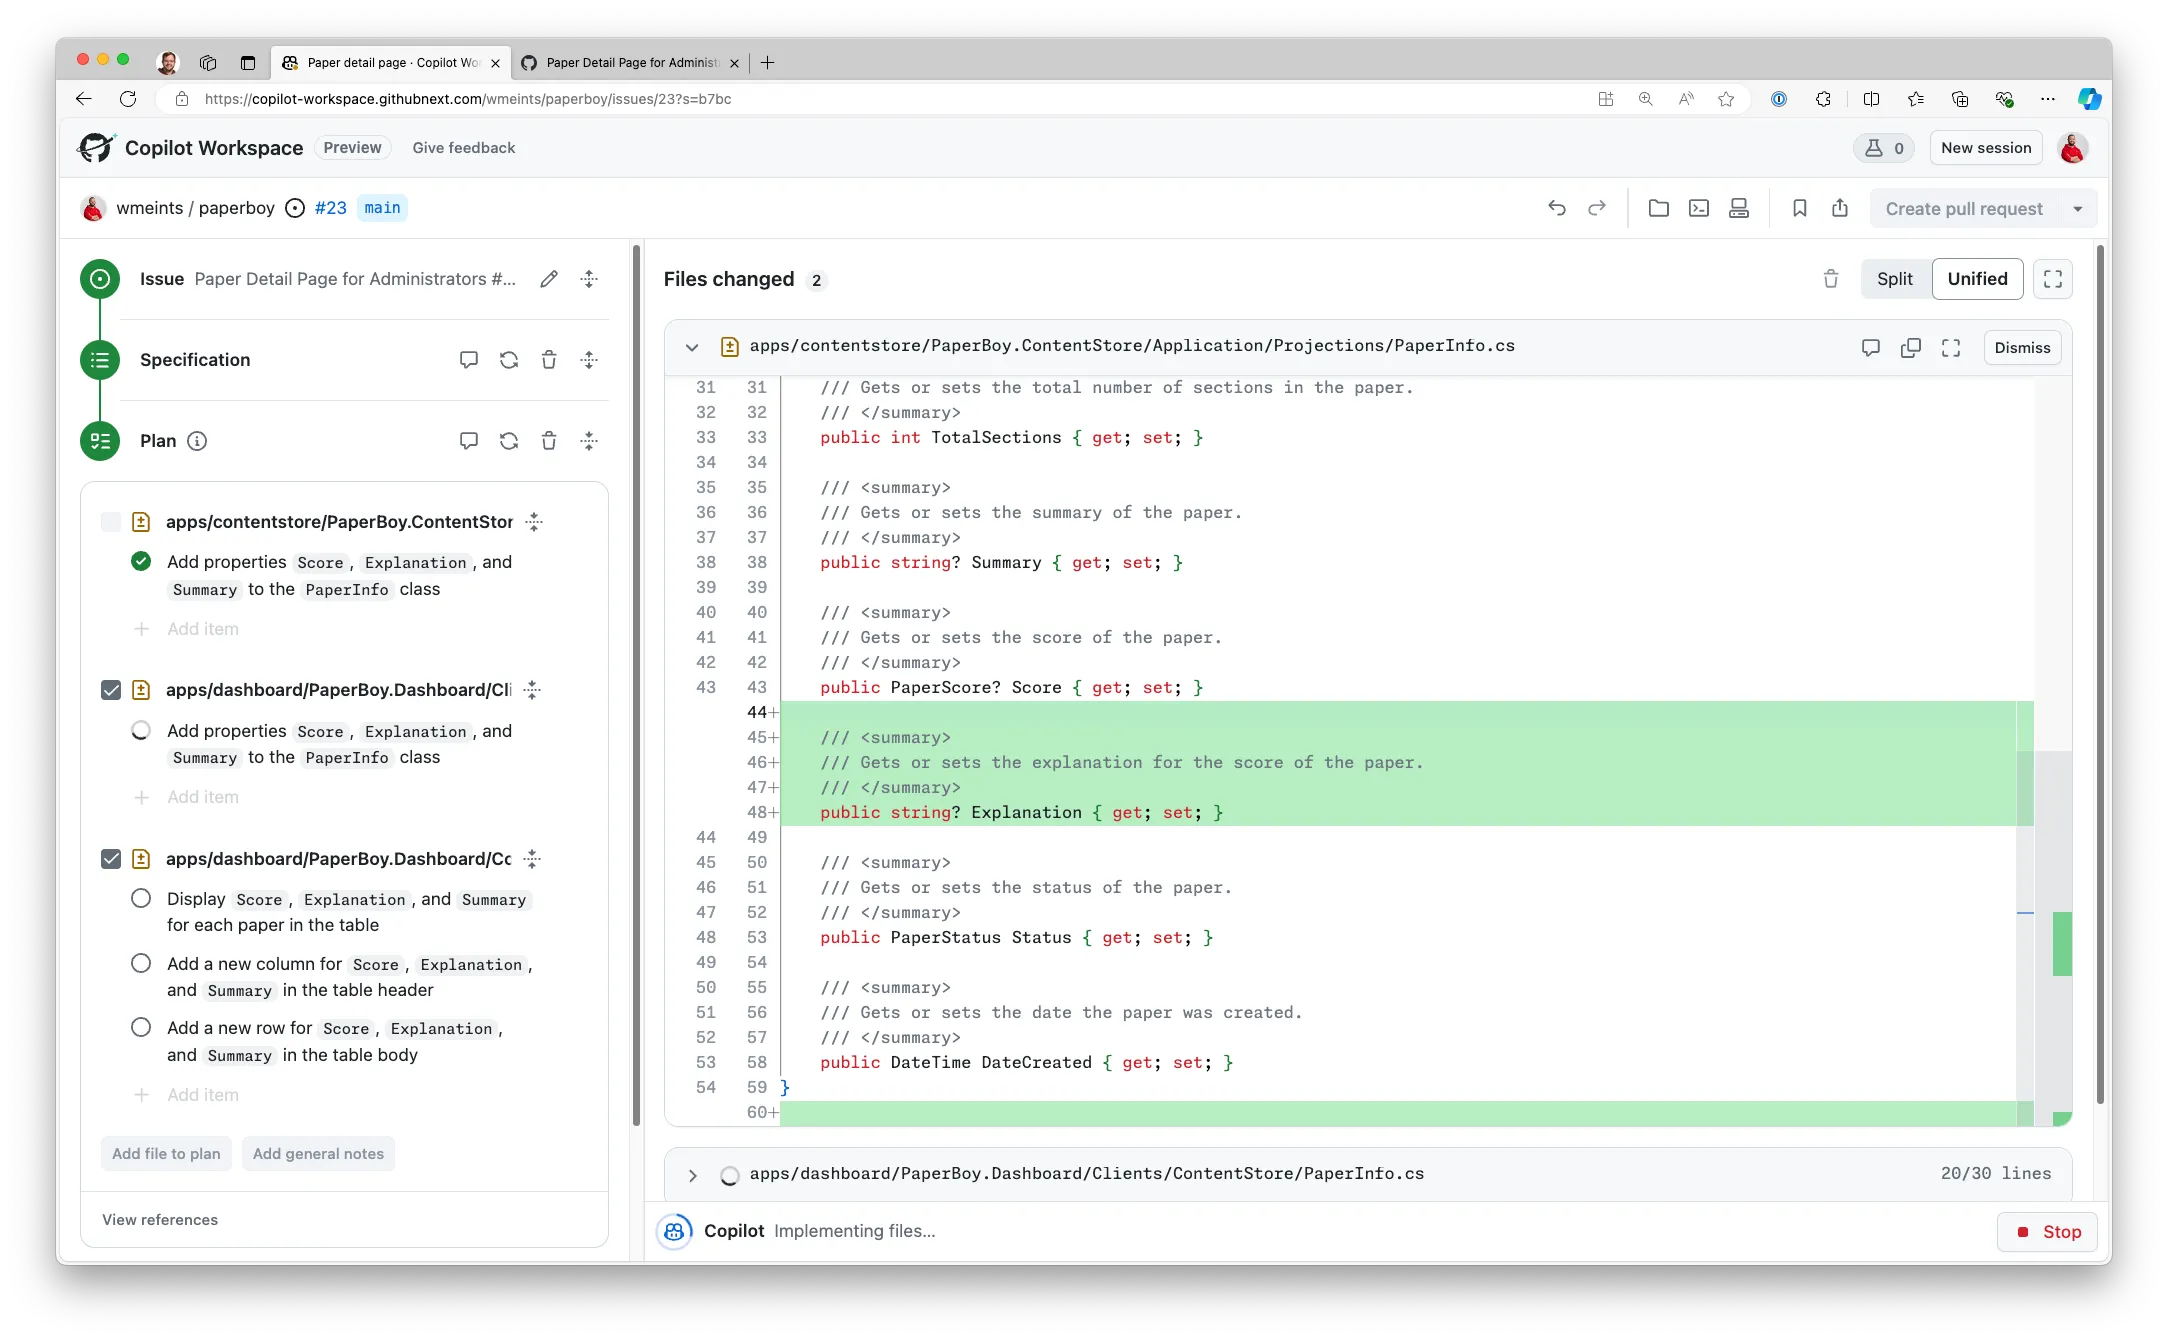This screenshot has width=2168, height=1339.
Task: Open issue #23 link
Action: [331, 208]
